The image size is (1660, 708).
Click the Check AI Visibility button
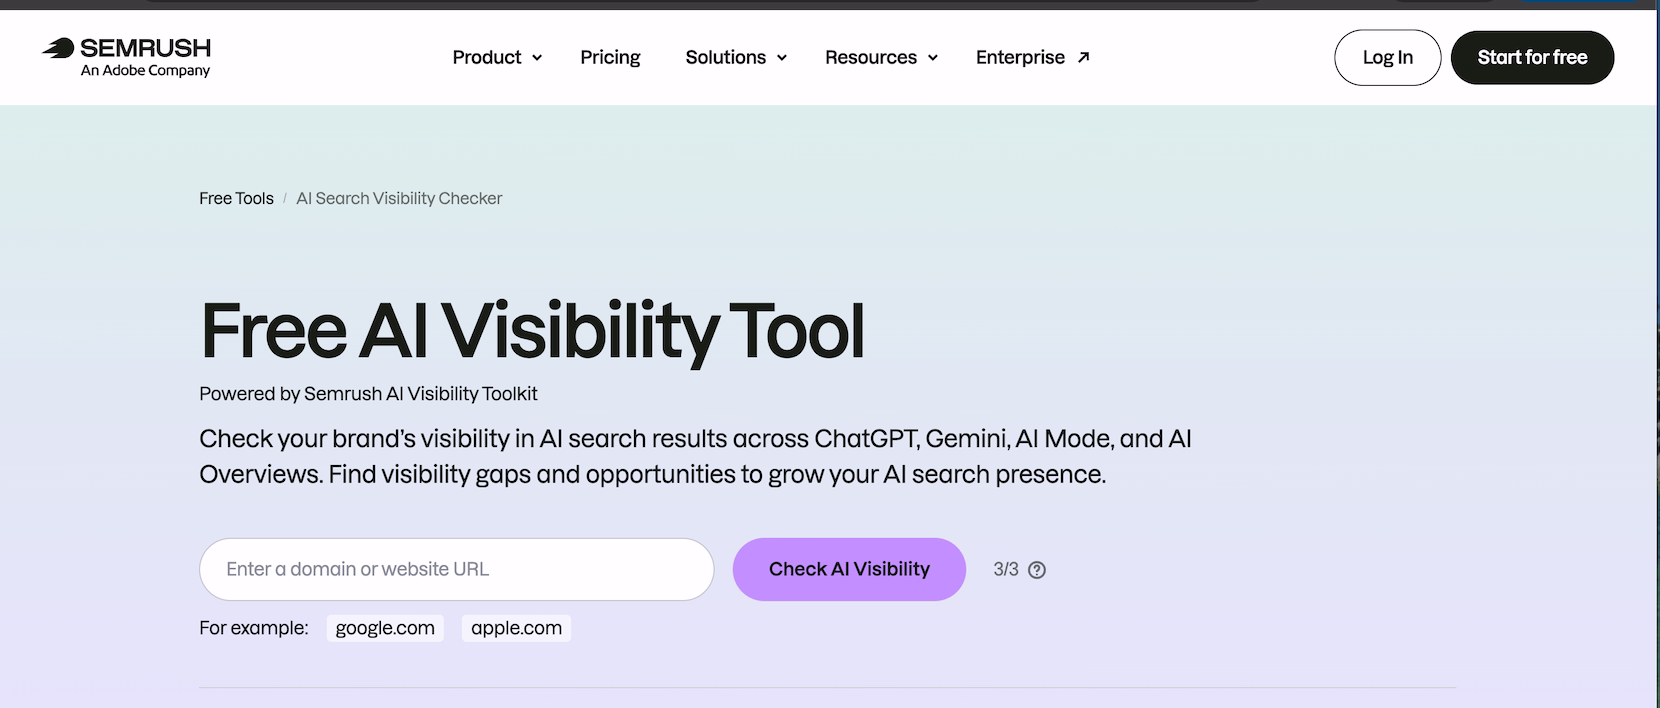click(849, 569)
